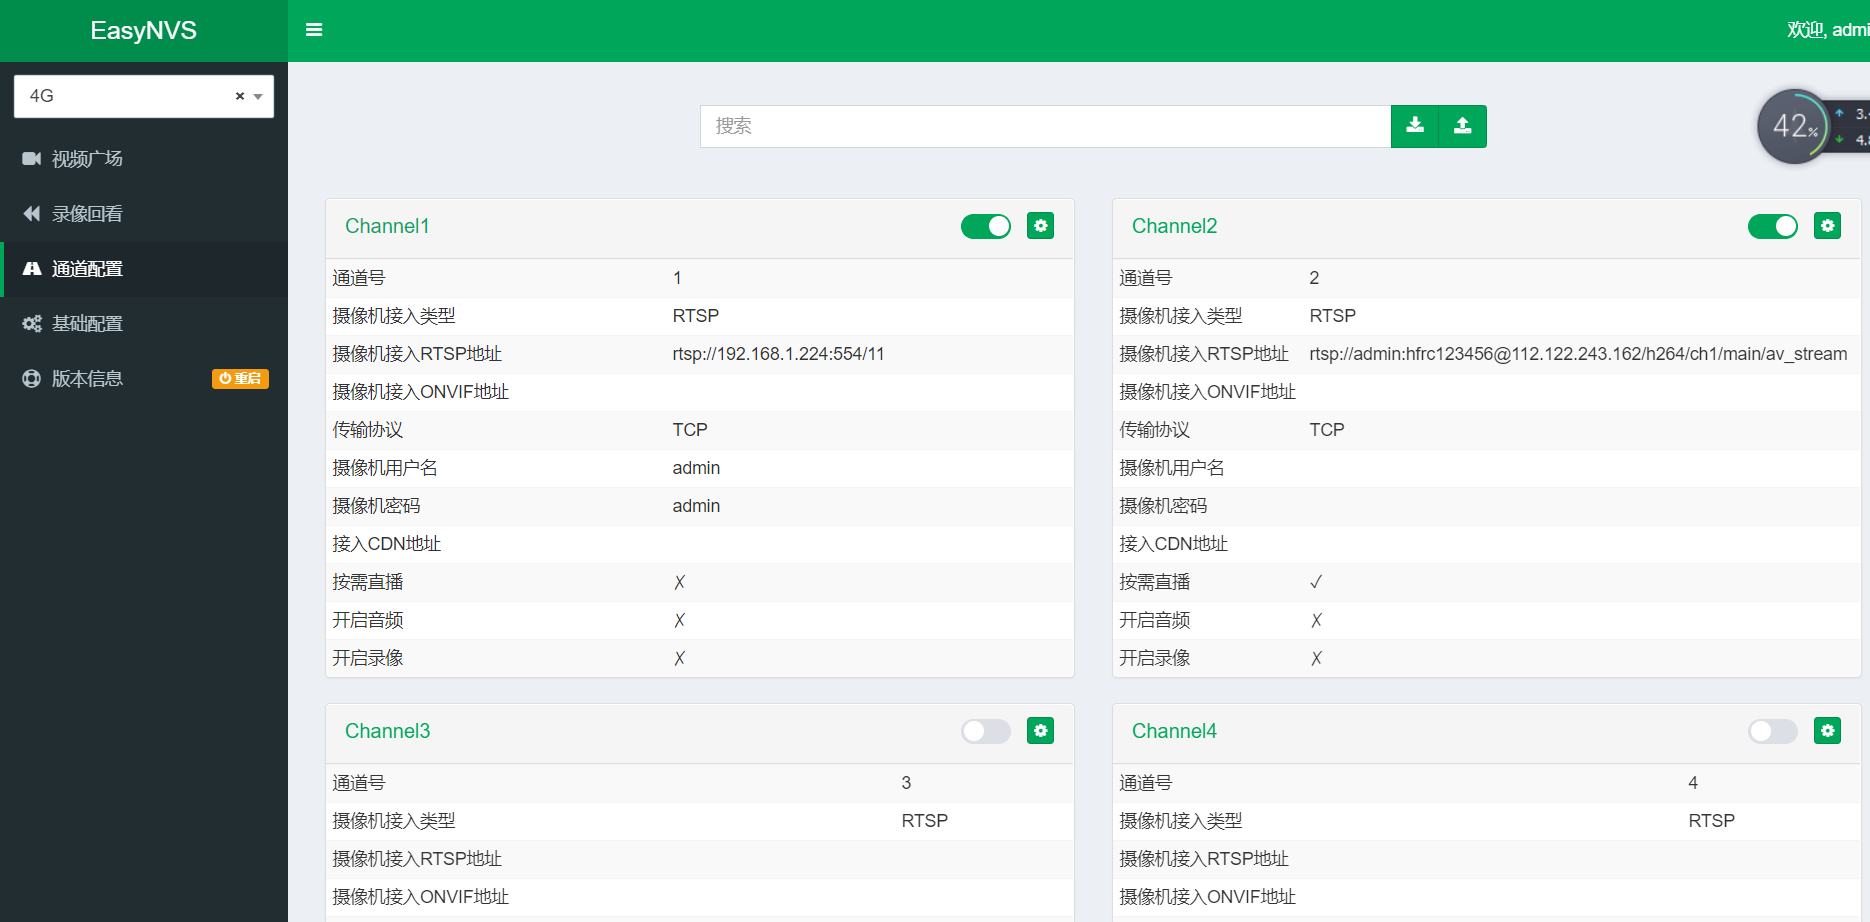
Task: Open Channel3 settings gear
Action: (1041, 731)
